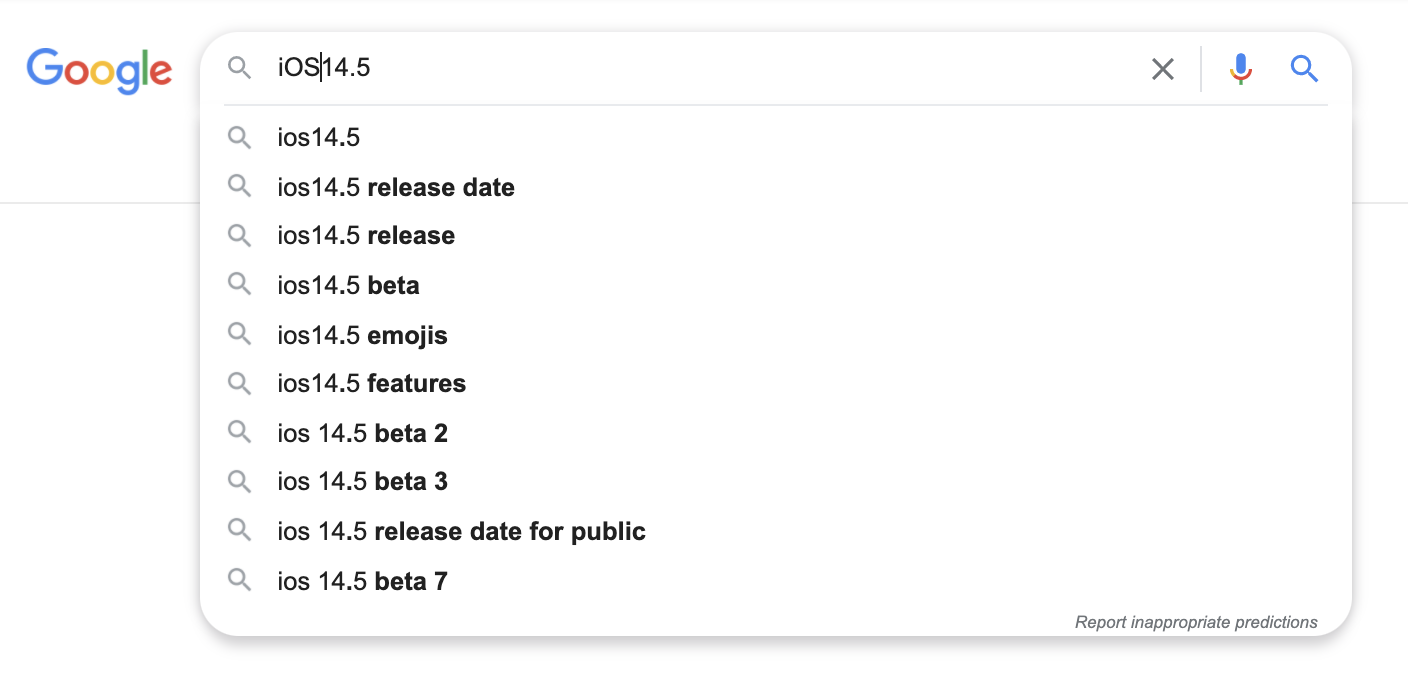Click search icon beside "ios14.5 features"
Image resolution: width=1408 pixels, height=678 pixels.
click(239, 383)
